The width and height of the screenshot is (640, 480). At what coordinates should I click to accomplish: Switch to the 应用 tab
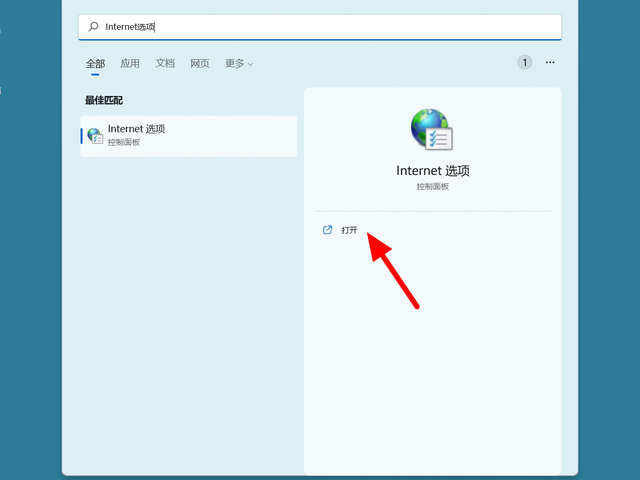pos(130,63)
